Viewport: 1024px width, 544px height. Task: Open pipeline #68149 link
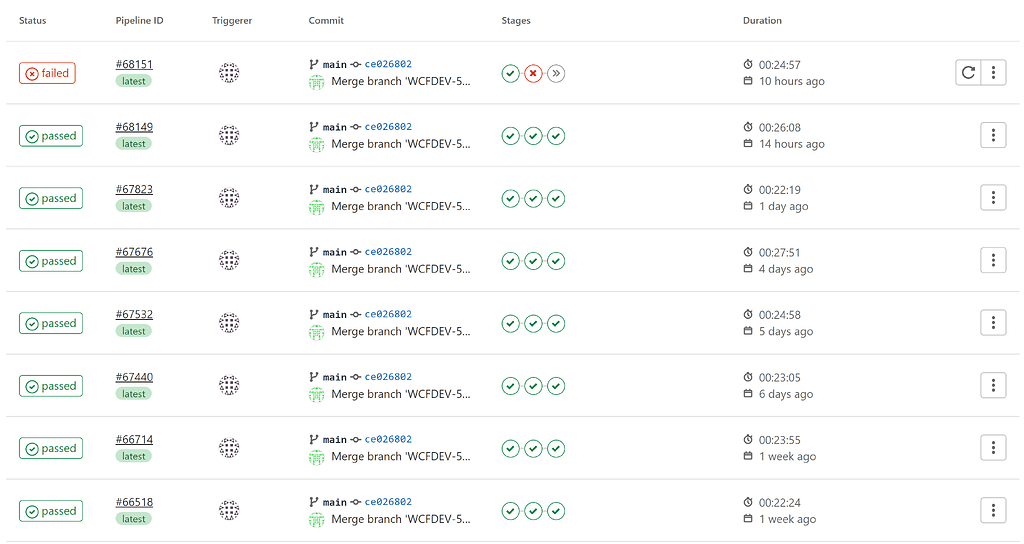[134, 127]
